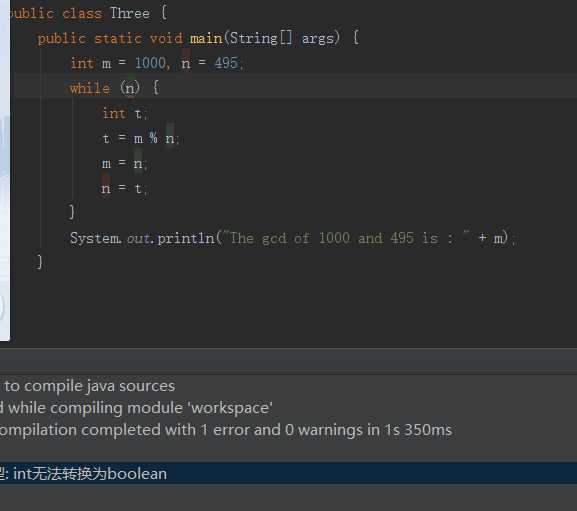Click the 'System' identifier in println line
The width and height of the screenshot is (577, 511).
point(95,238)
